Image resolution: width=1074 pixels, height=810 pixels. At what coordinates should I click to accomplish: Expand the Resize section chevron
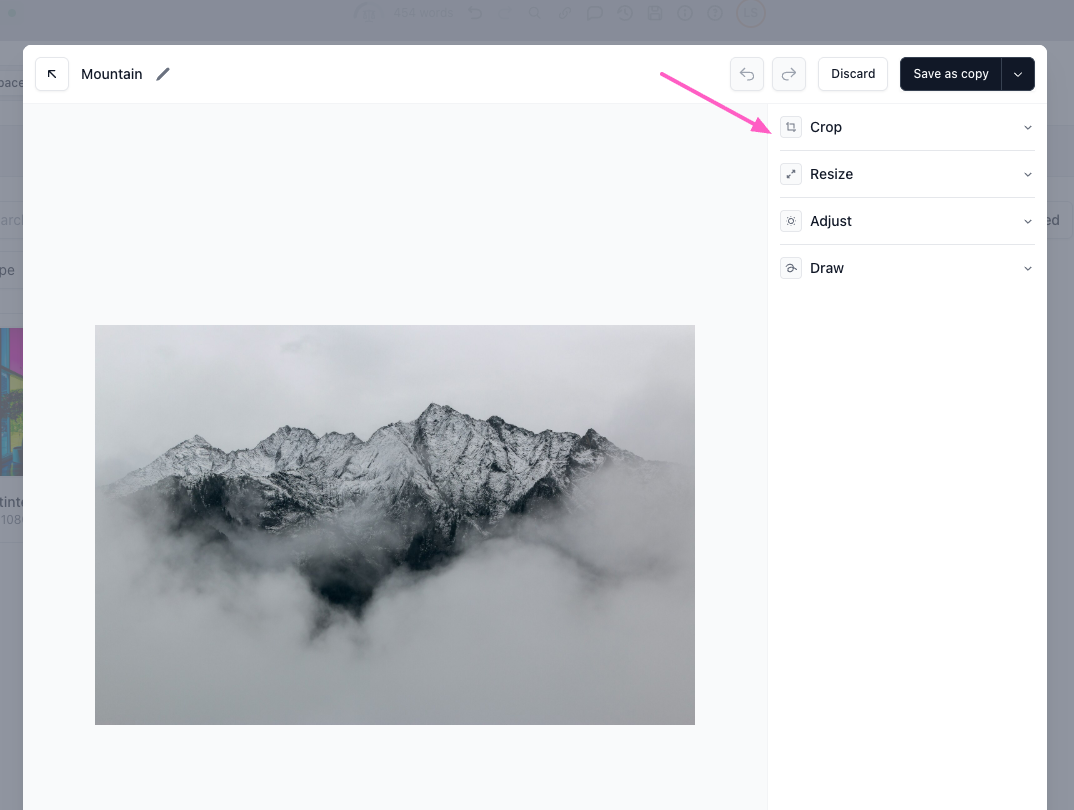point(1027,174)
